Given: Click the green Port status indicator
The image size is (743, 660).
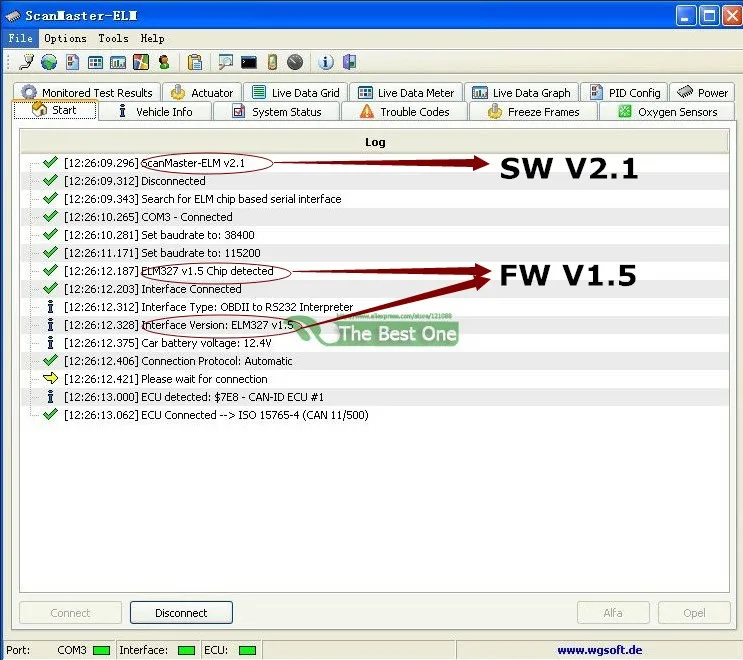Looking at the screenshot, I should pos(101,651).
